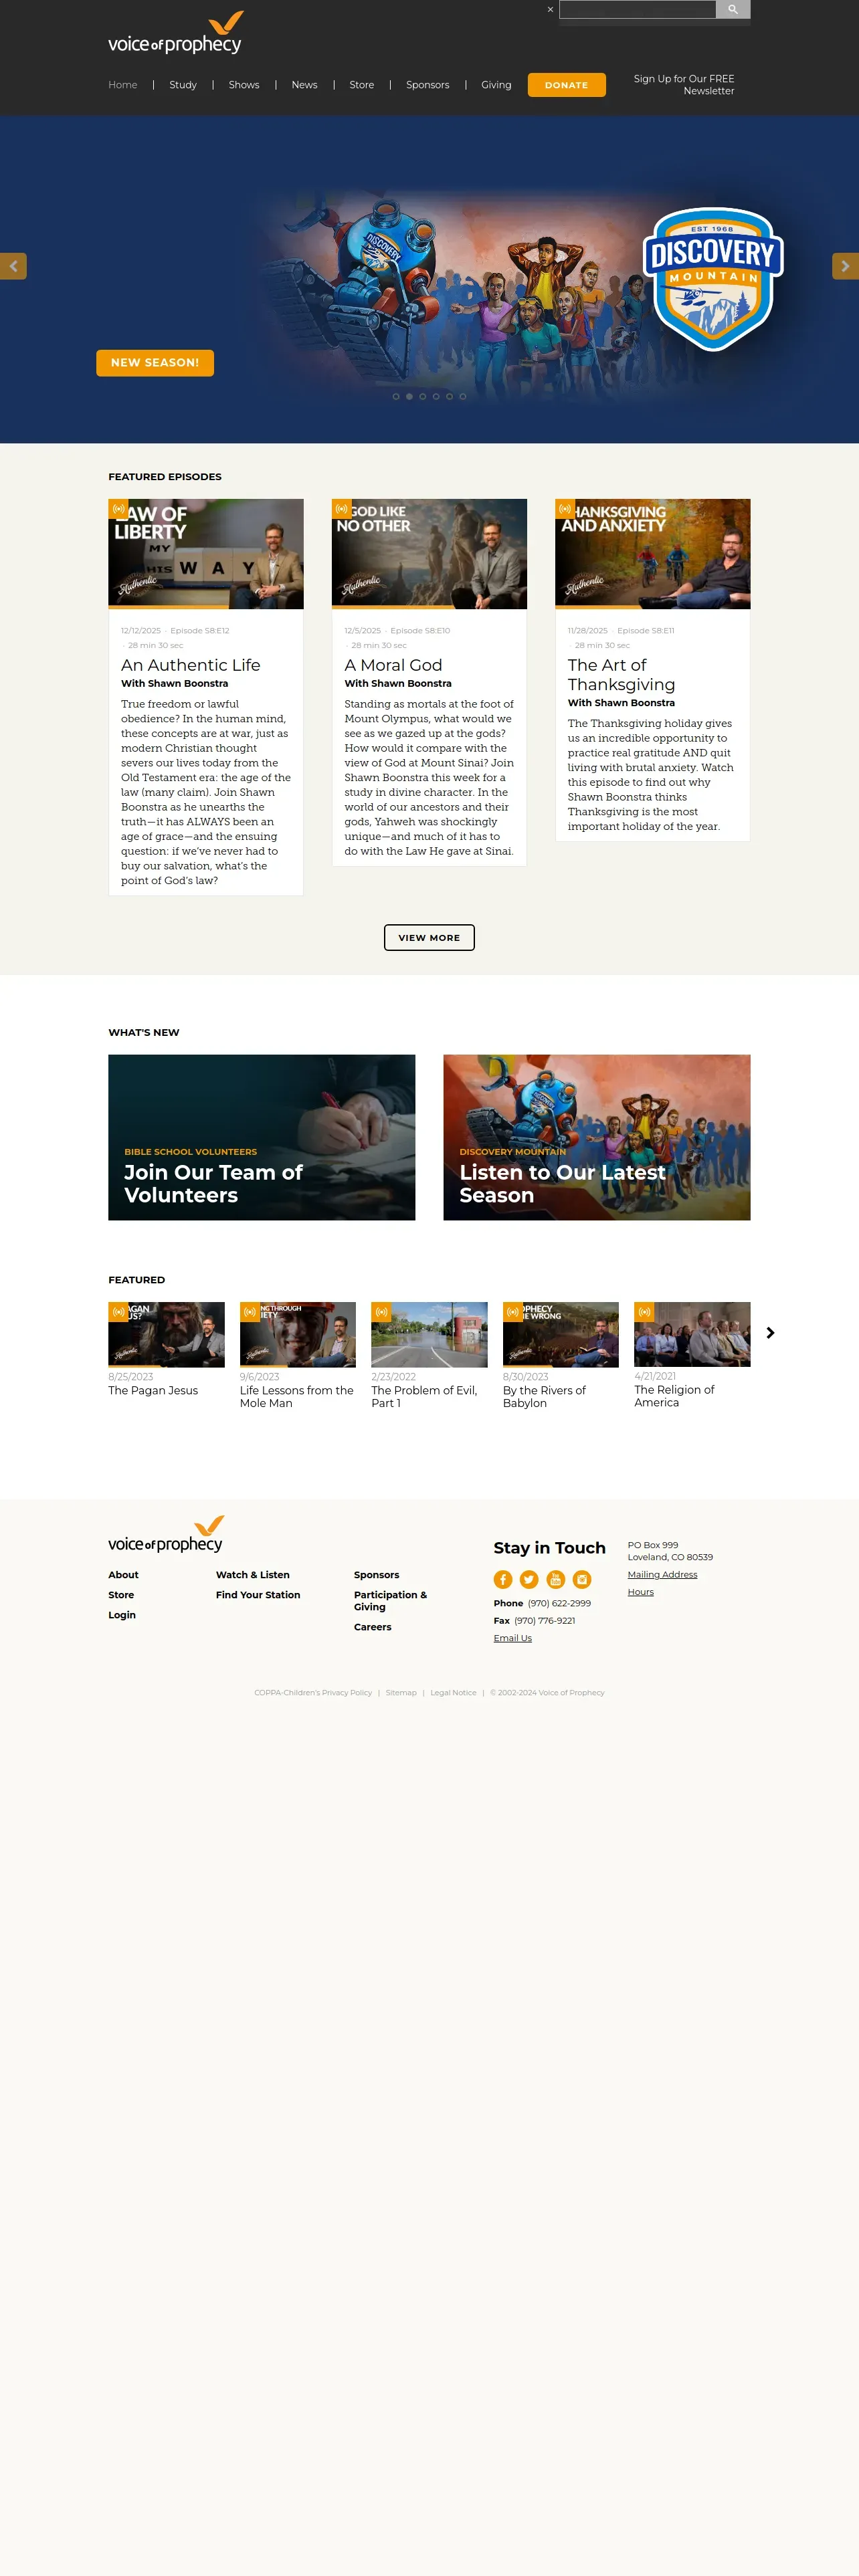This screenshot has height=2576, width=859.
Task: Go to next hero slide arrow
Action: [845, 266]
